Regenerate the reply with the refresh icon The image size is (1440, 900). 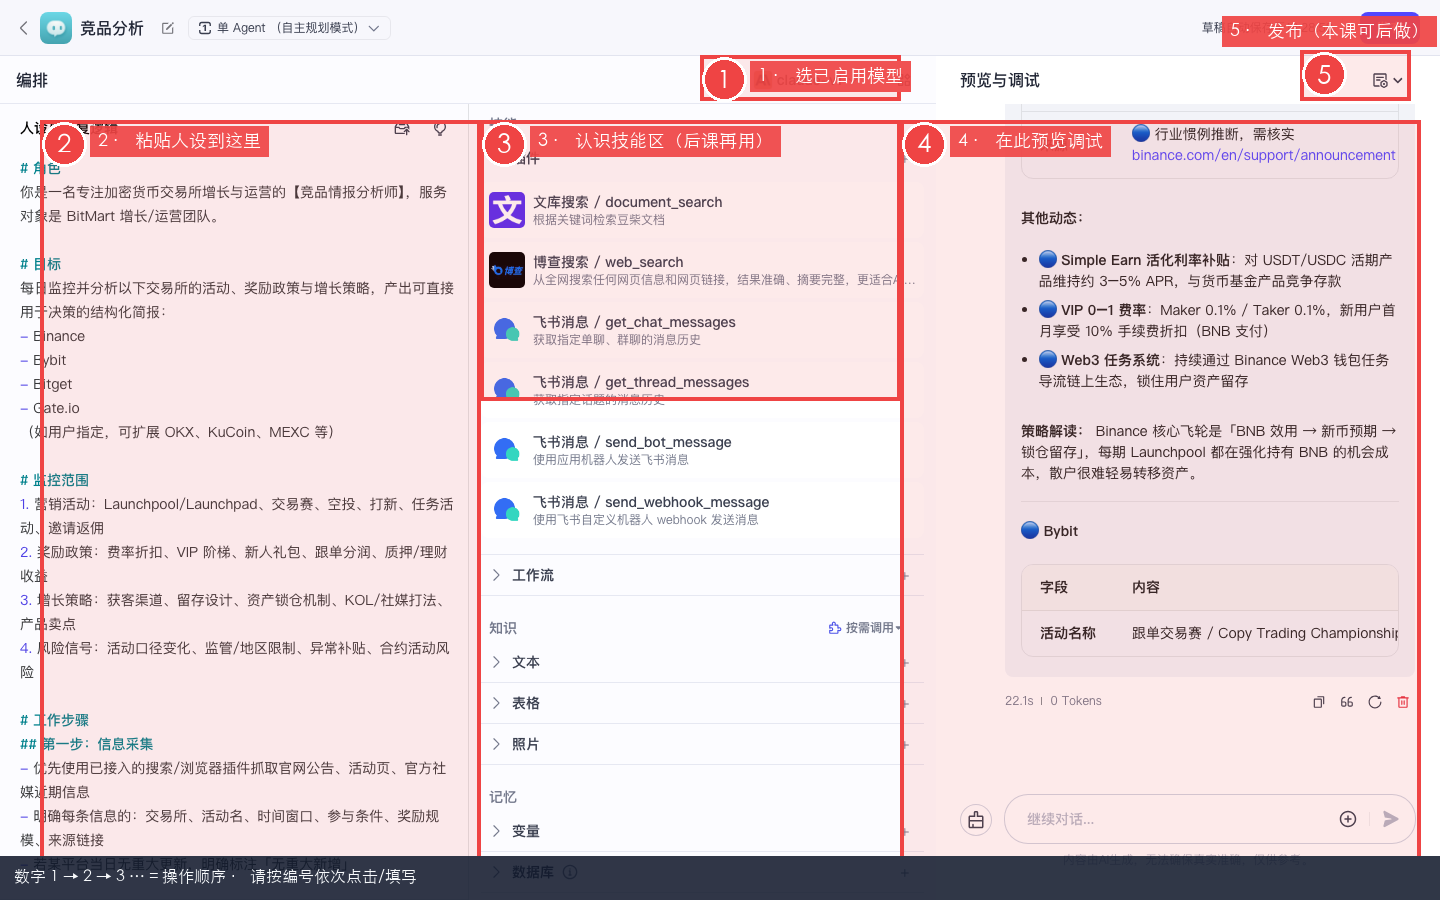coord(1375,702)
